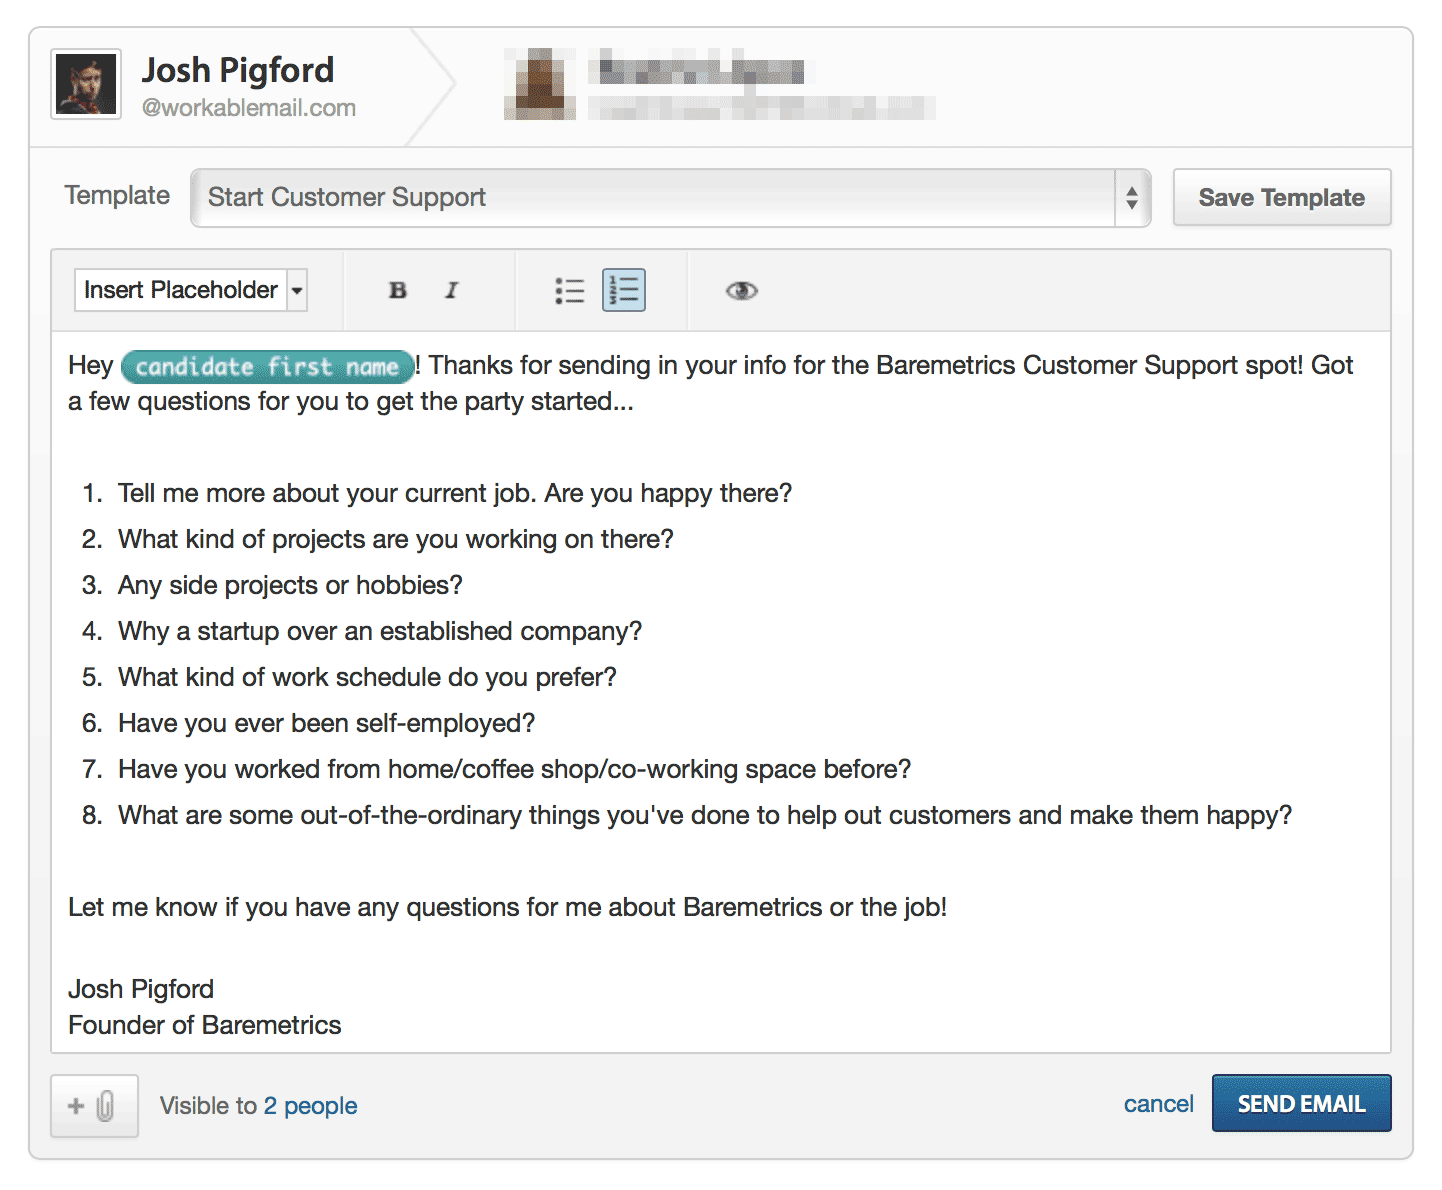Preview the email with eye icon
The width and height of the screenshot is (1442, 1190).
741,290
